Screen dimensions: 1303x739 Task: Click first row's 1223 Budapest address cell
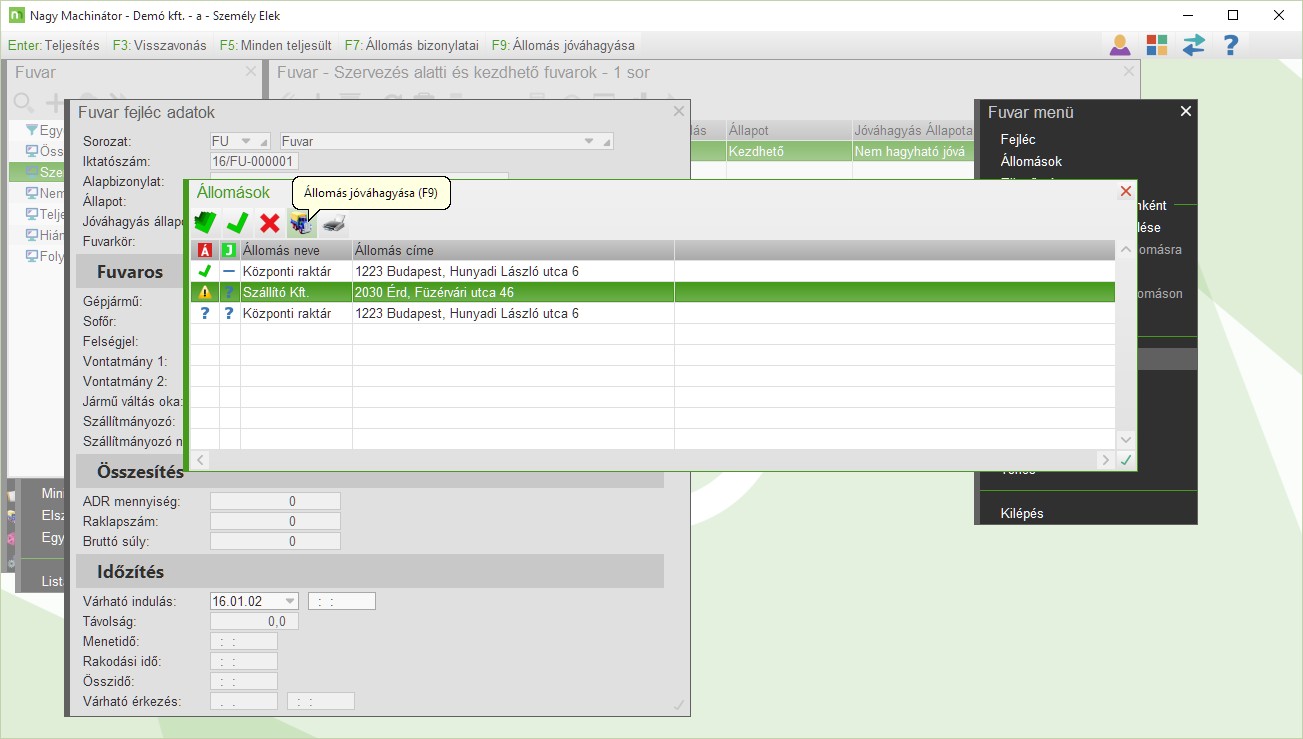(x=513, y=271)
